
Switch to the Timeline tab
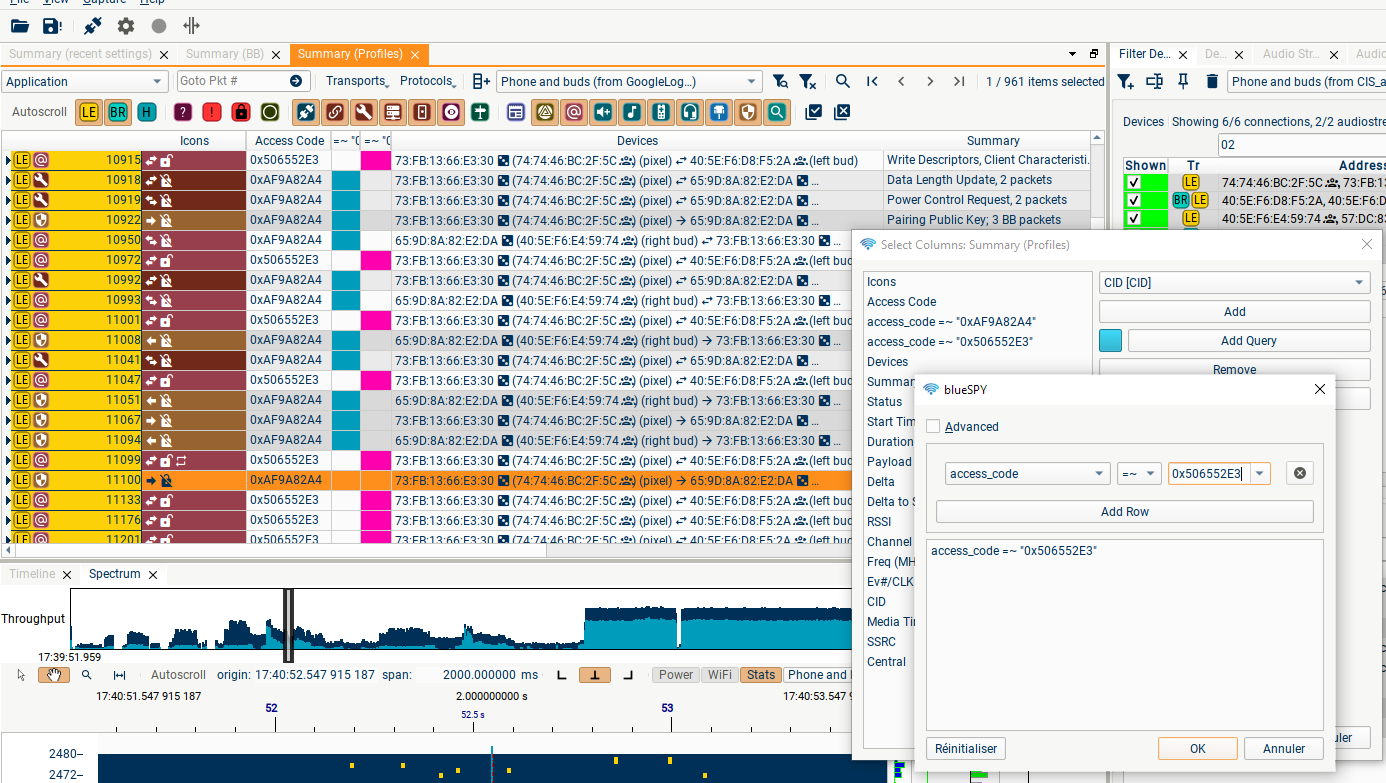coord(32,575)
